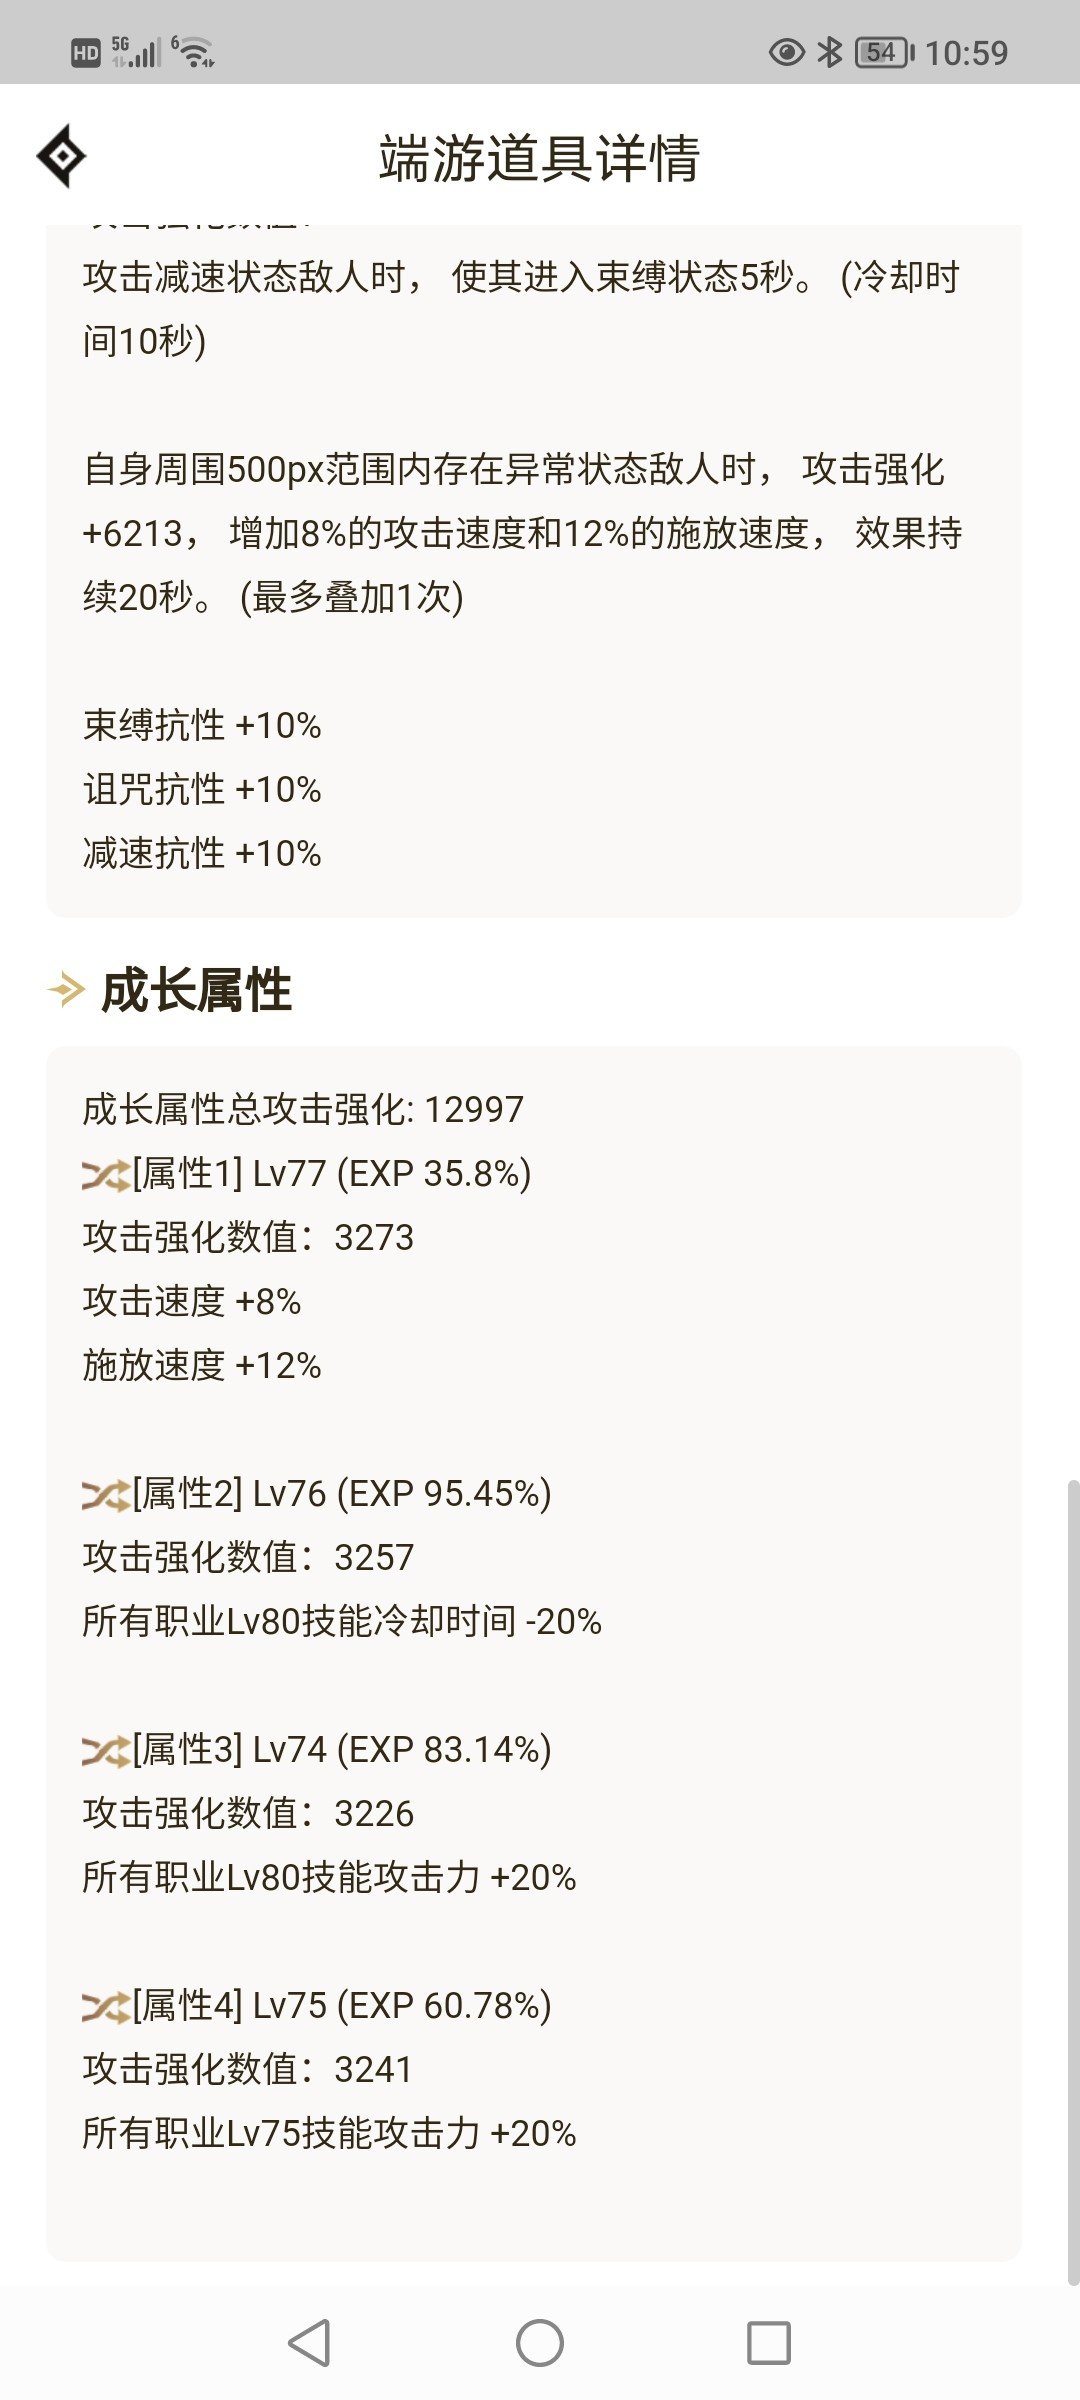This screenshot has height=2400, width=1080.
Task: Tap the diamond logo icon in header
Action: click(x=61, y=156)
